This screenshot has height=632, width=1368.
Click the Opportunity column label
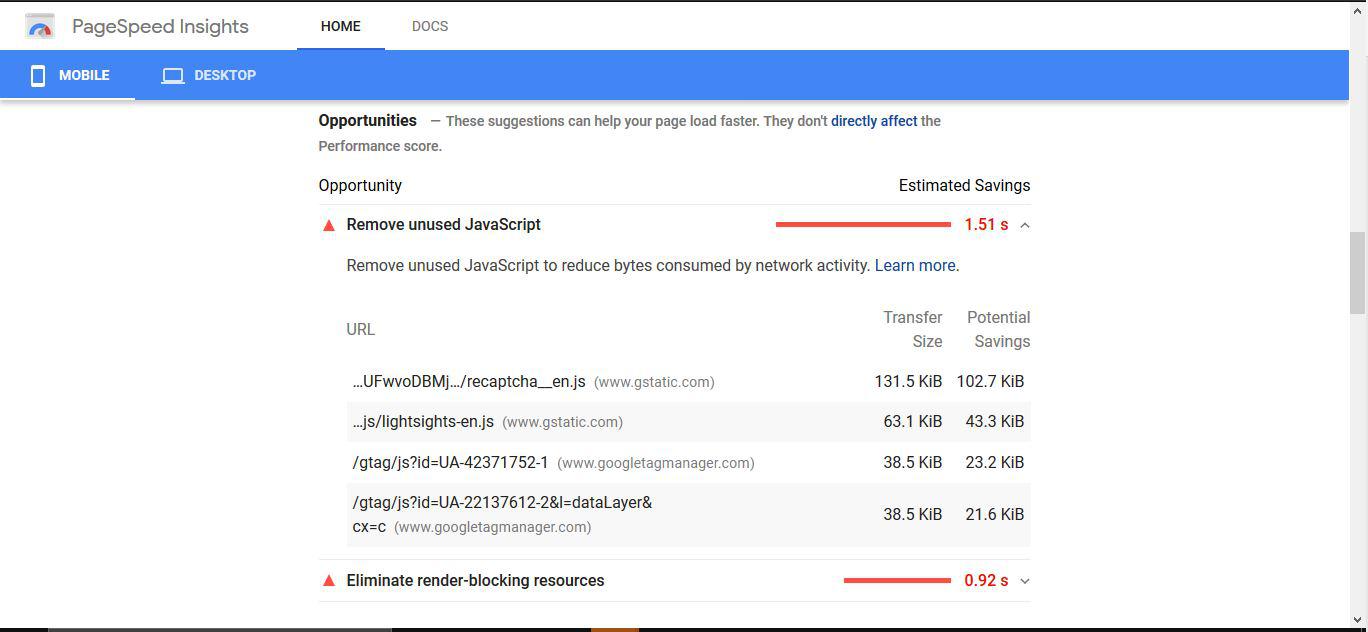(x=360, y=186)
